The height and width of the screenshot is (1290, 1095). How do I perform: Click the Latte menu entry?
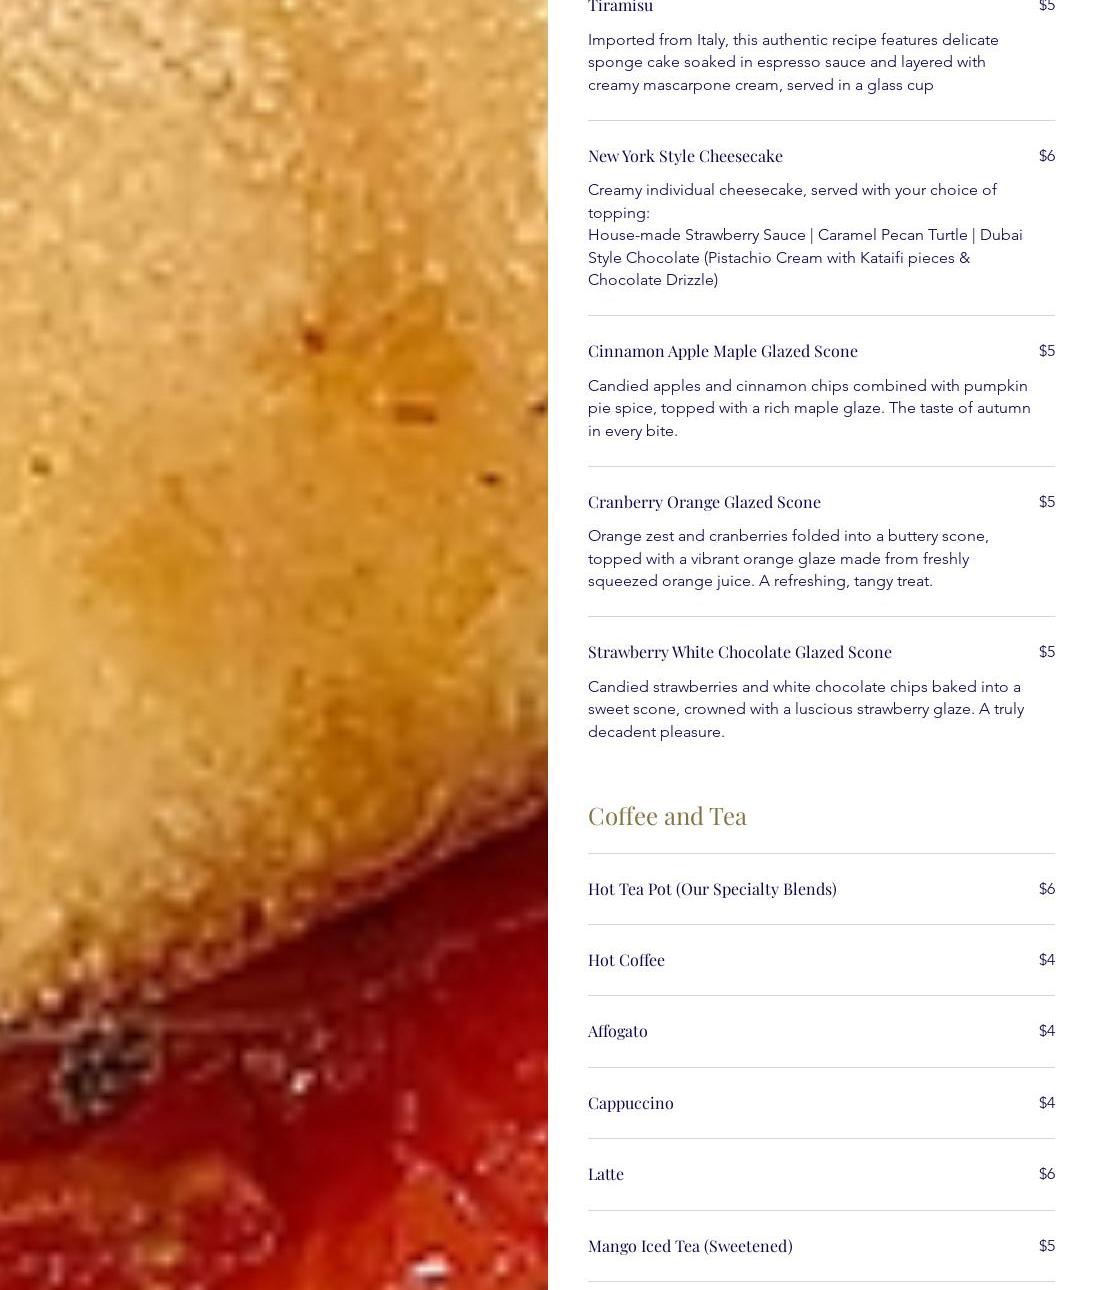[x=606, y=1174]
